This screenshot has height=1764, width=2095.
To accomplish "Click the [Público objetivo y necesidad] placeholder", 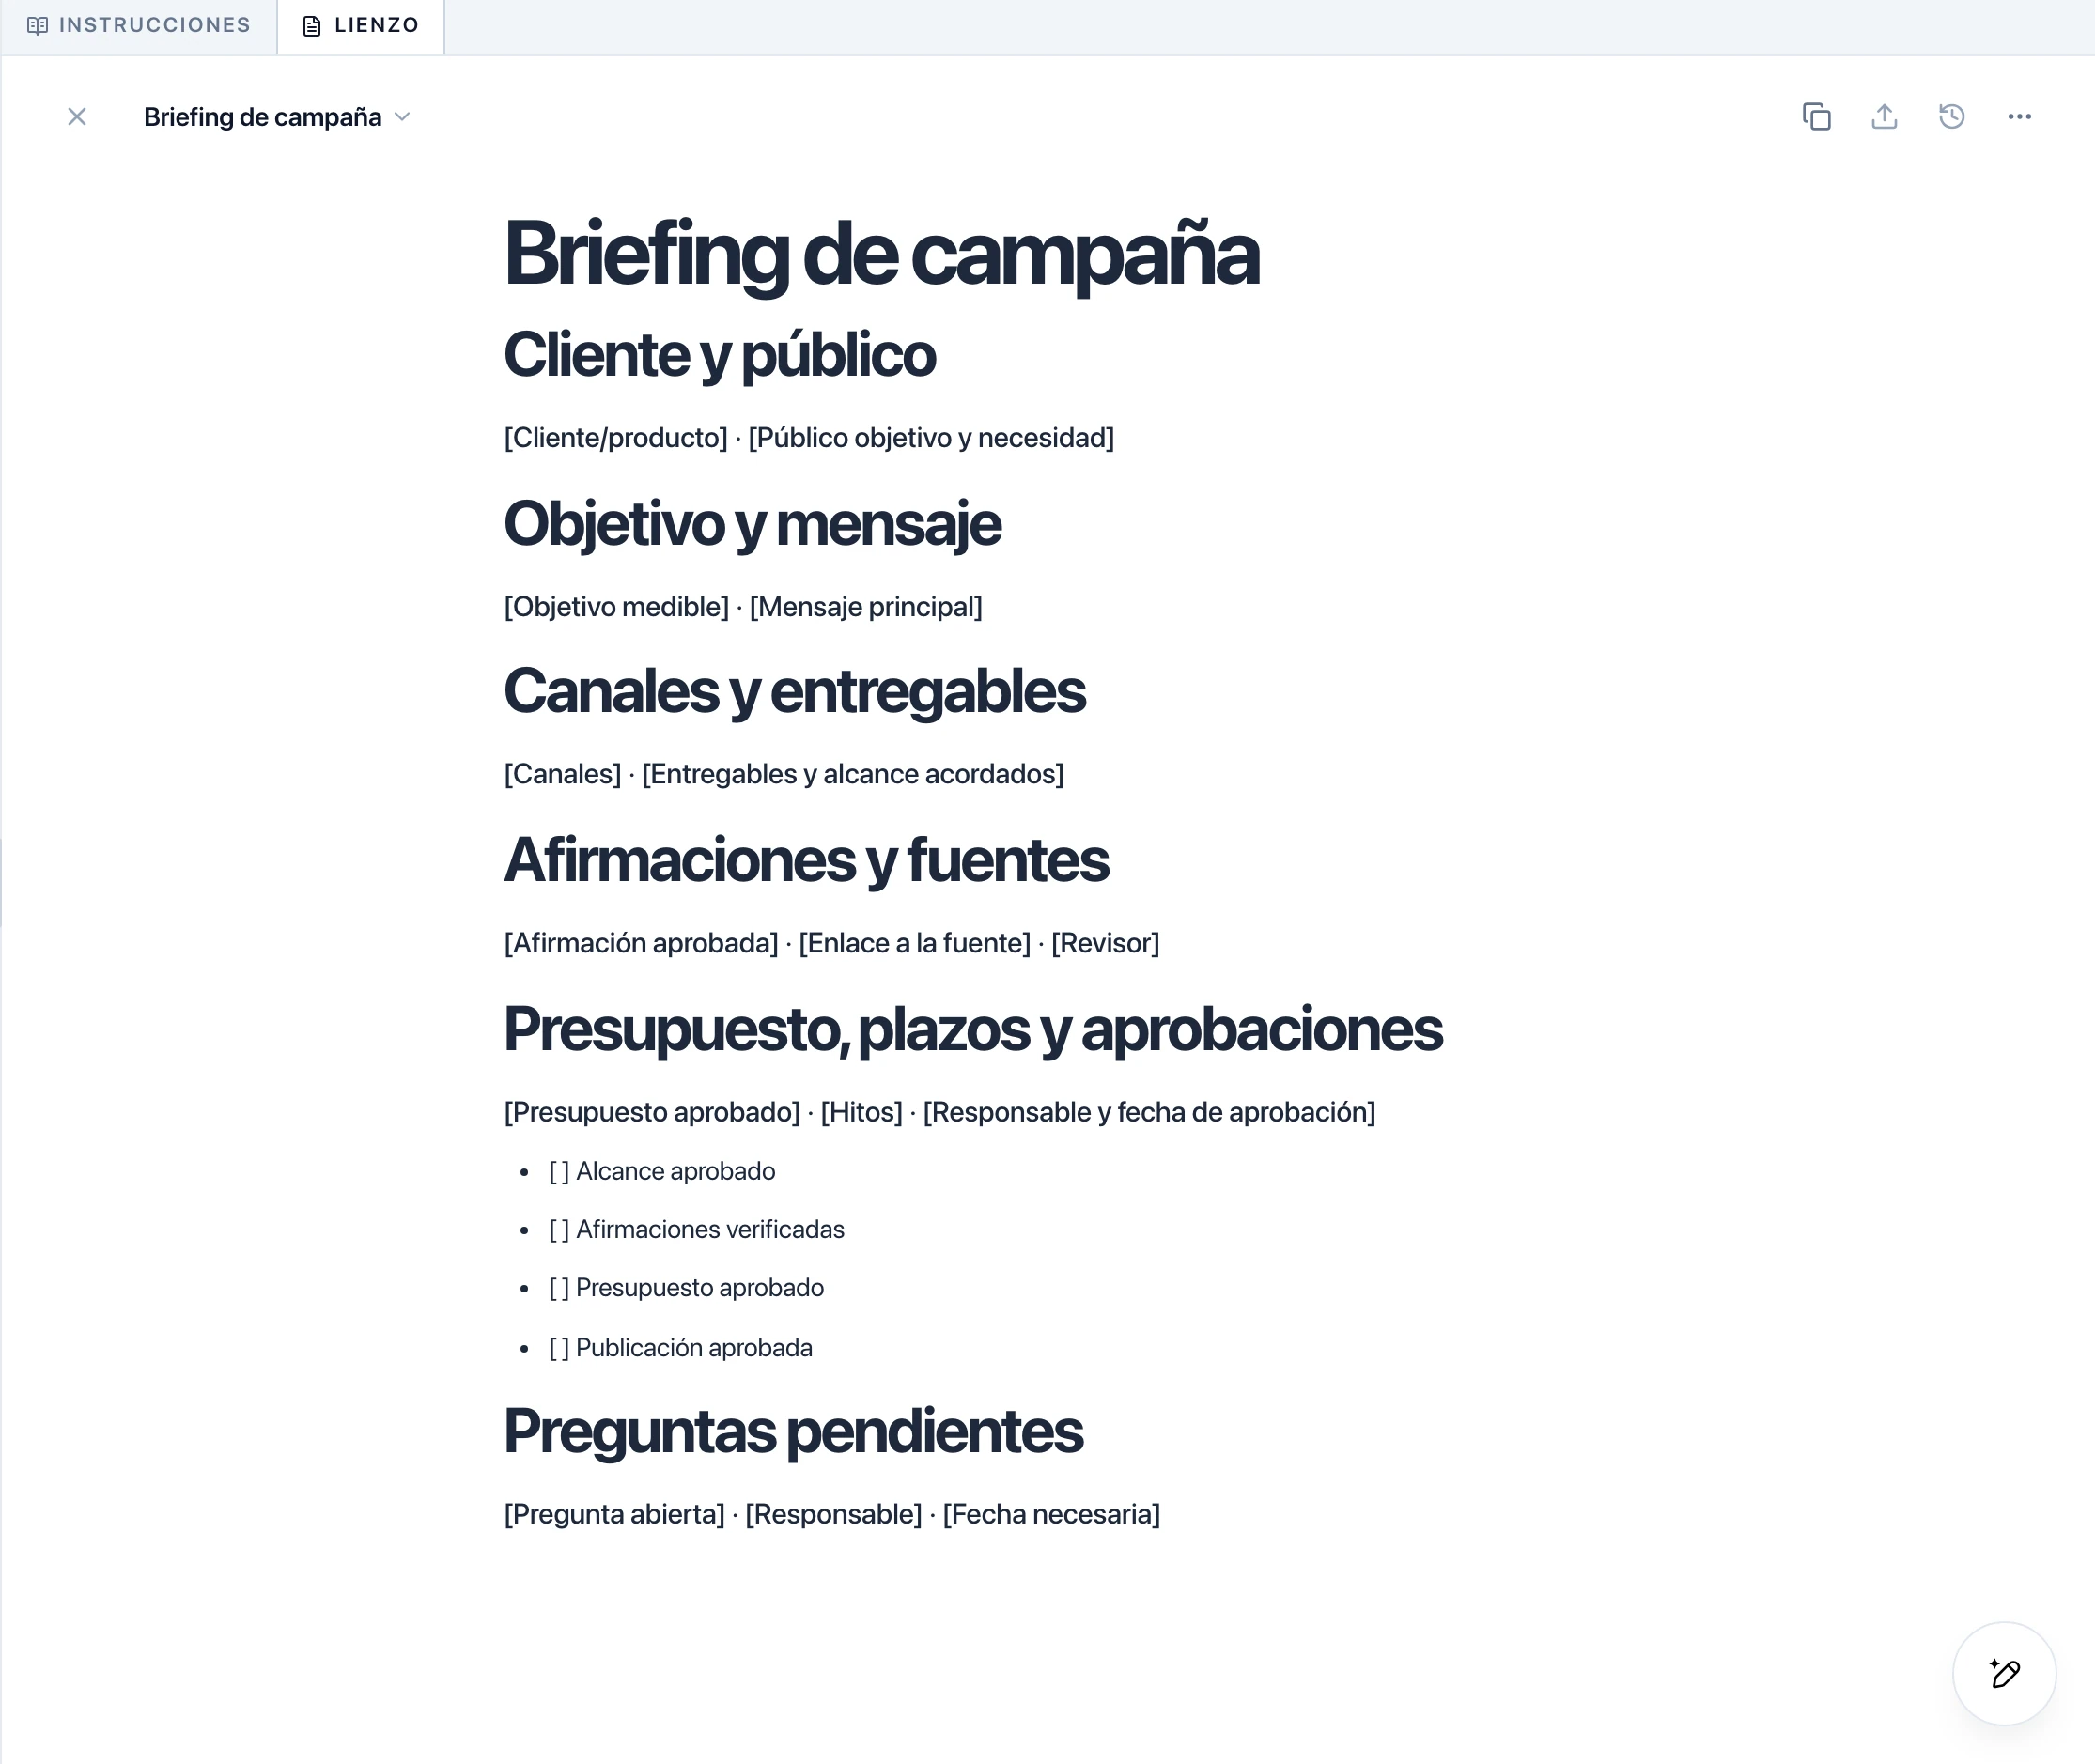I will tap(931, 438).
